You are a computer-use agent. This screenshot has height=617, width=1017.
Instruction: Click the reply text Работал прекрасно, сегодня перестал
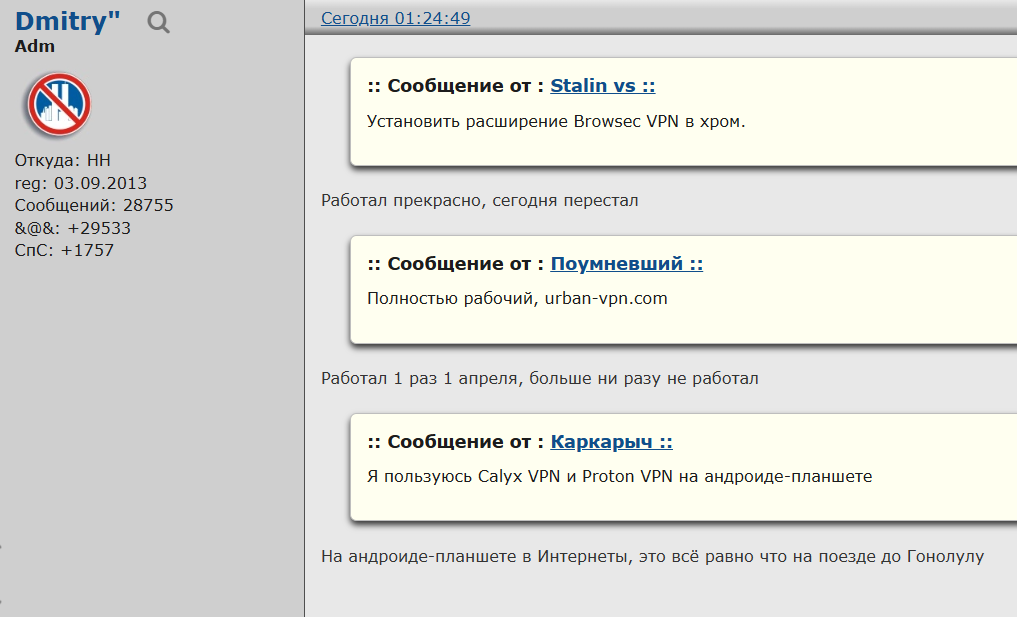pyautogui.click(x=479, y=200)
